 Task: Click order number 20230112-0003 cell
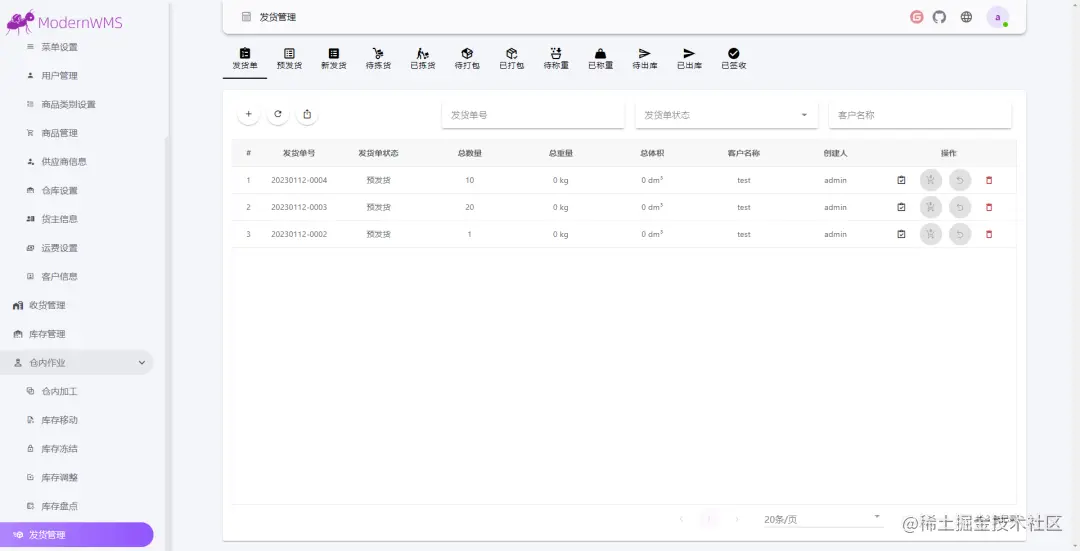(x=299, y=207)
